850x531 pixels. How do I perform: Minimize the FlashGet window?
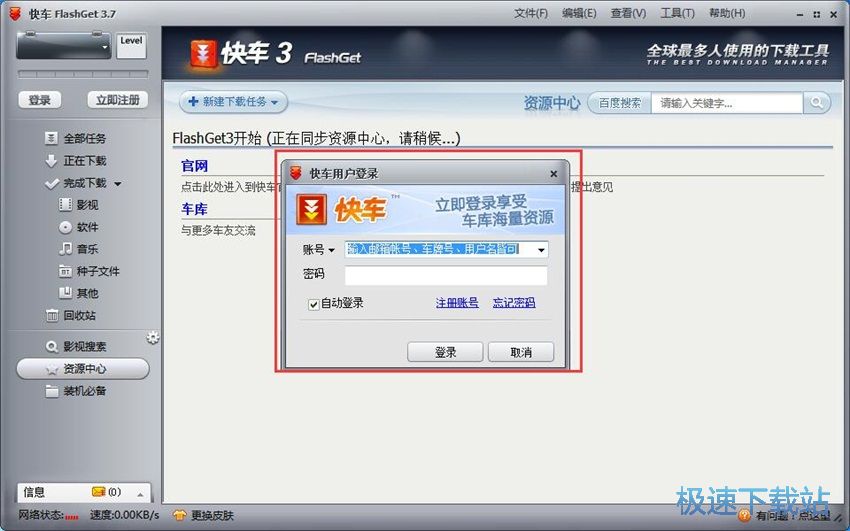point(800,15)
